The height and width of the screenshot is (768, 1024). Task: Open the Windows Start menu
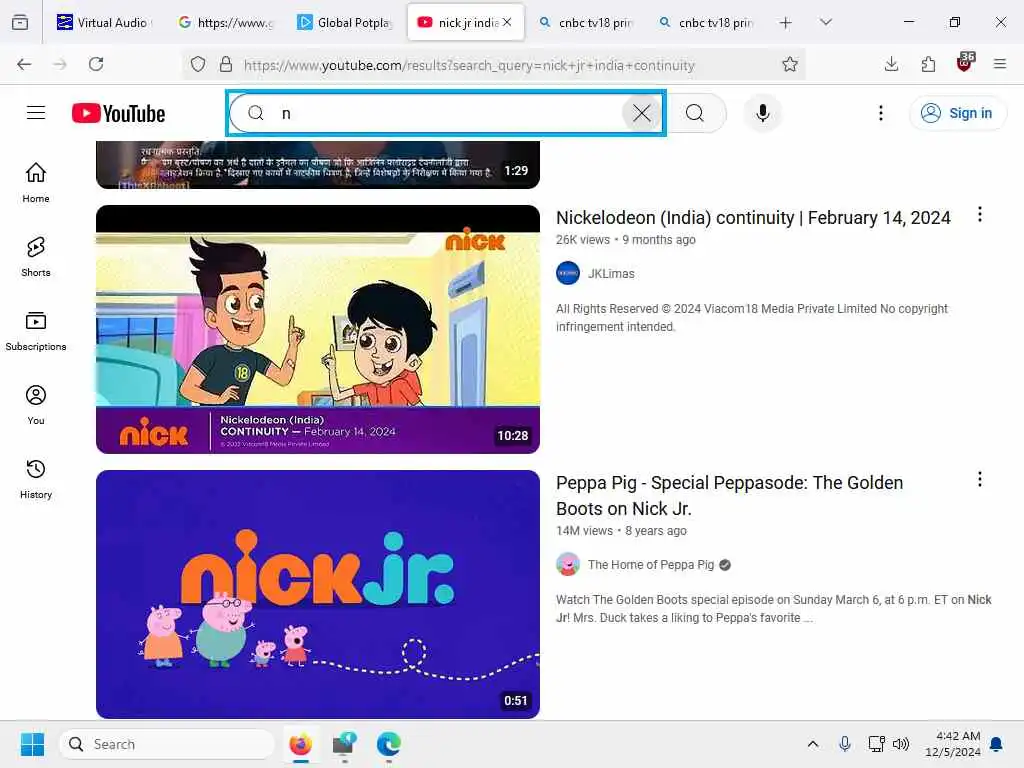pyautogui.click(x=32, y=744)
